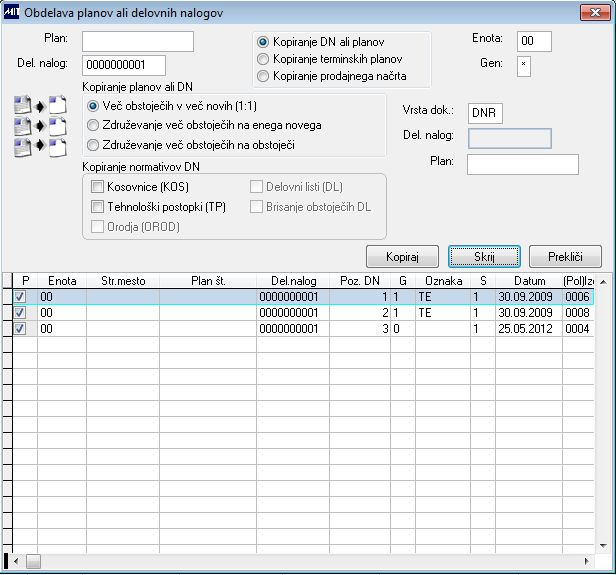The height and width of the screenshot is (575, 616).
Task: Click the horizontal scrollbar right arrow
Action: 587,561
